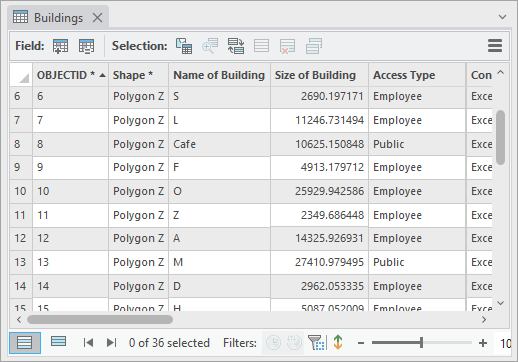The width and height of the screenshot is (518, 362).
Task: Toggle the time filter icon
Action: pyautogui.click(x=273, y=343)
